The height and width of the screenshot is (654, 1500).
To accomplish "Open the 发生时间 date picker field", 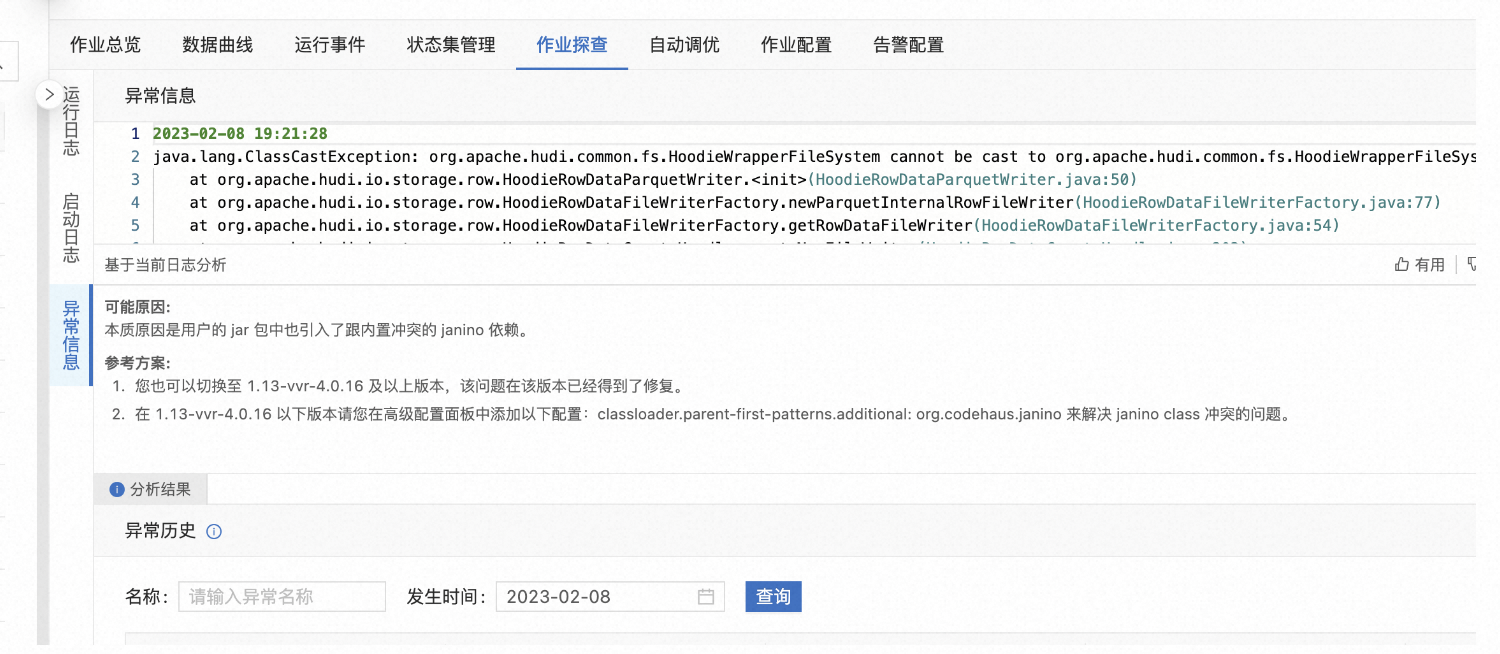I will (611, 597).
